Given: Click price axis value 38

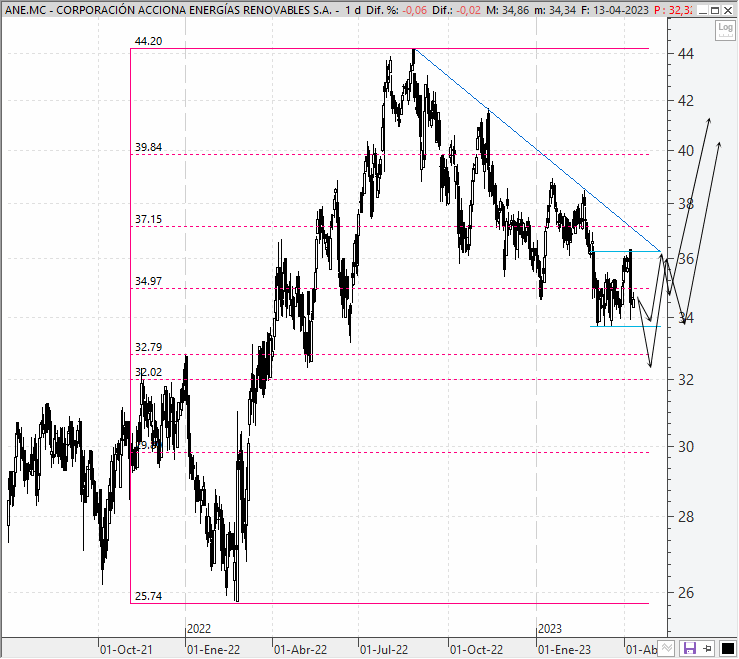Looking at the screenshot, I should (x=686, y=204).
